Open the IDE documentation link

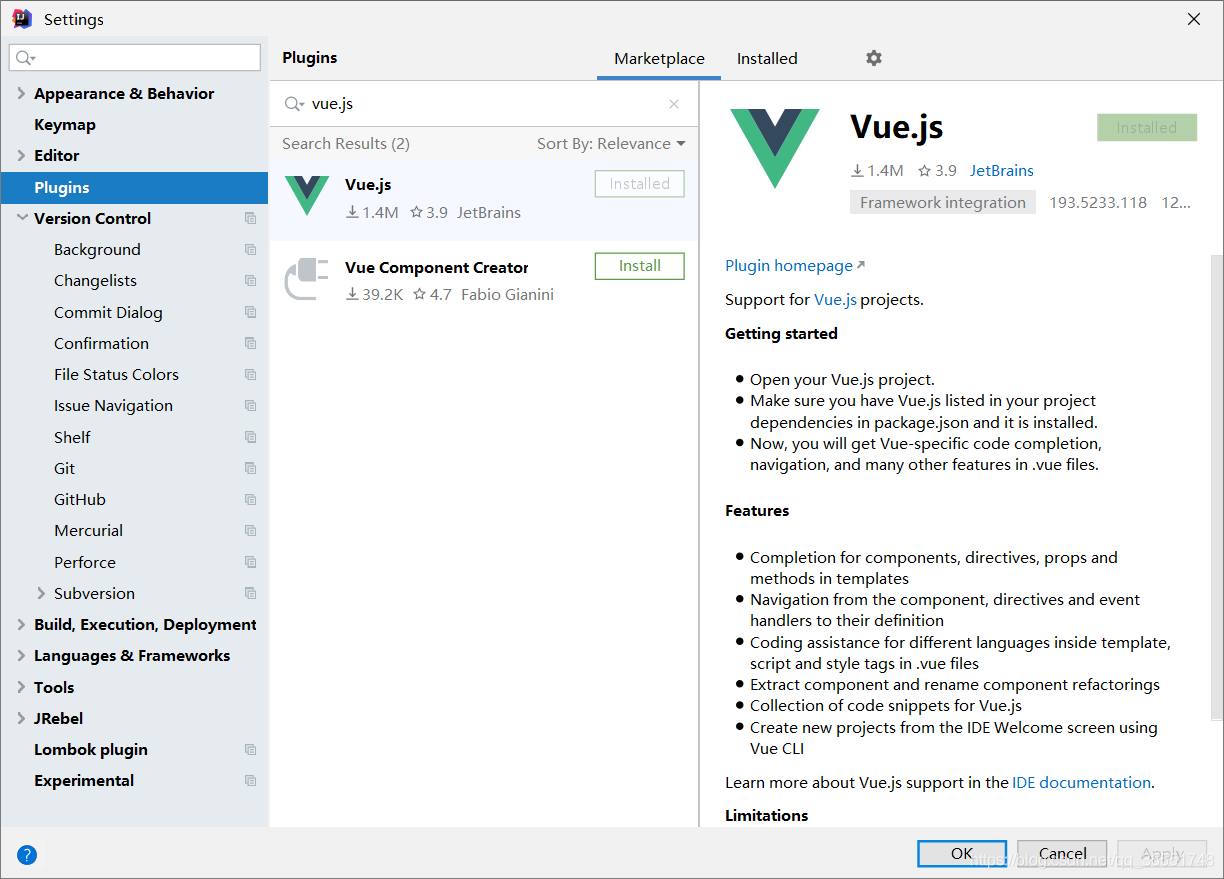point(1081,782)
